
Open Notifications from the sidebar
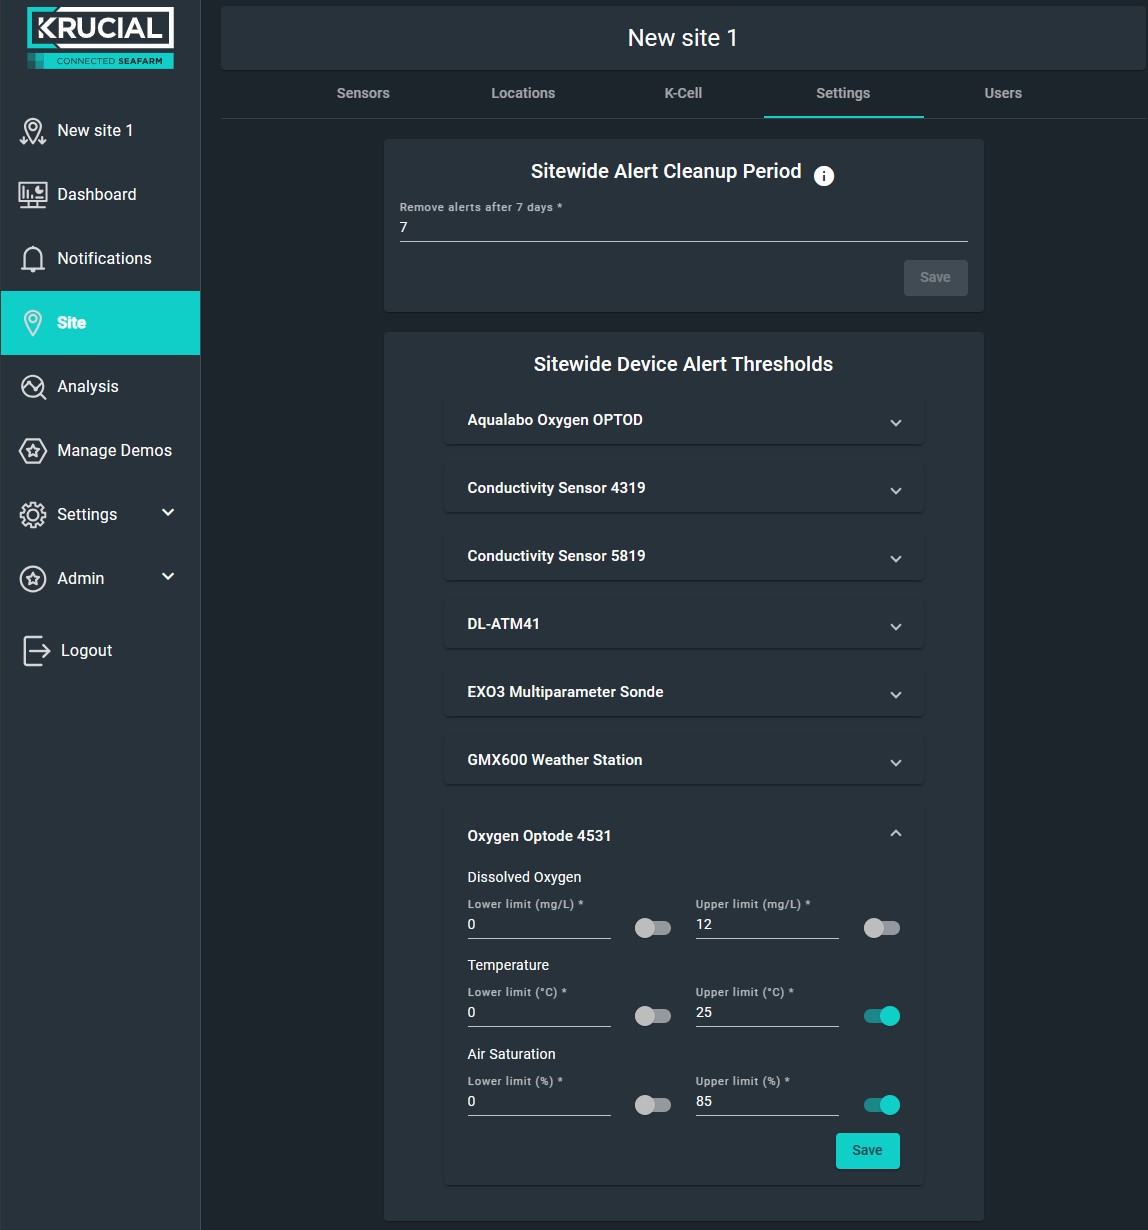tap(100, 259)
